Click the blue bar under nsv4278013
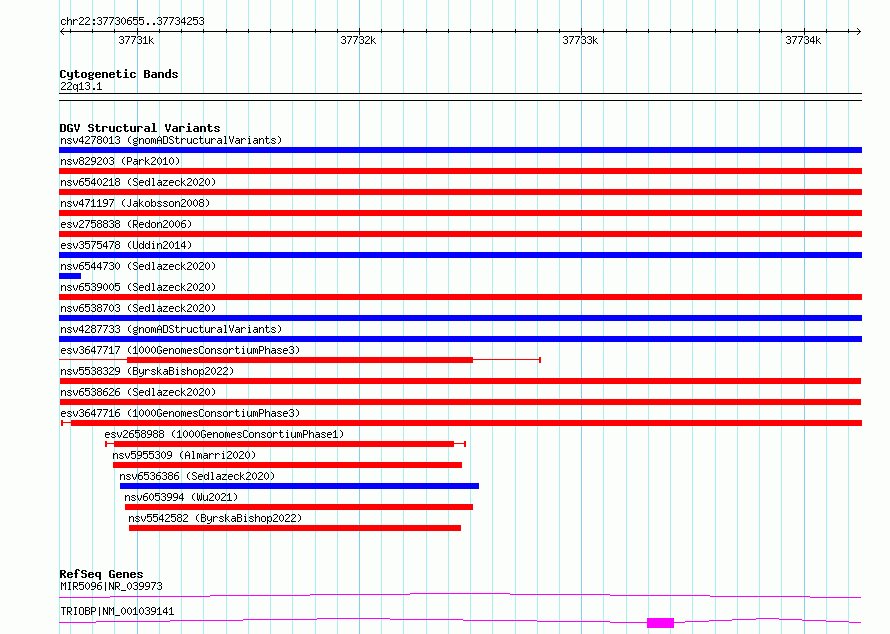The width and height of the screenshot is (890, 634). click(x=460, y=150)
